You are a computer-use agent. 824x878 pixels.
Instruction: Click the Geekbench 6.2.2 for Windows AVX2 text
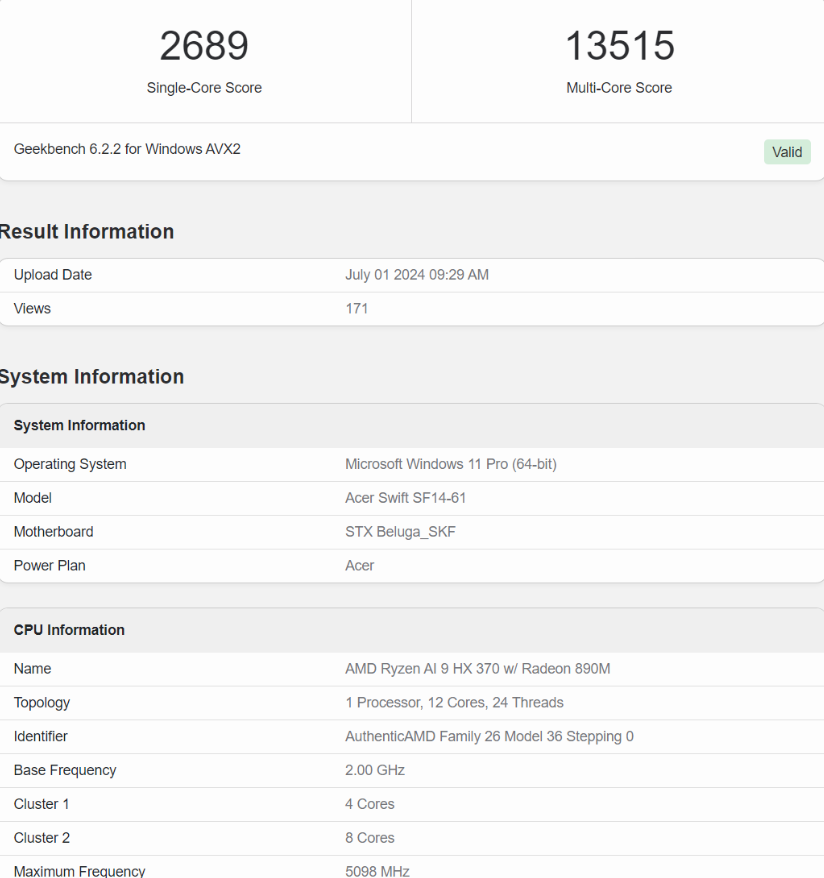(127, 149)
